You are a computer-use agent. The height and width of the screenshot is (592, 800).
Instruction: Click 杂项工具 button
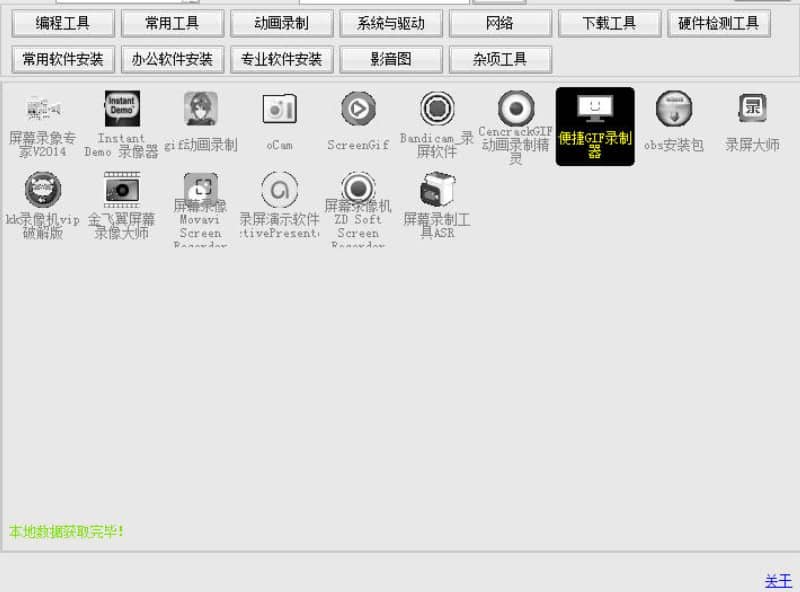pyautogui.click(x=500, y=60)
